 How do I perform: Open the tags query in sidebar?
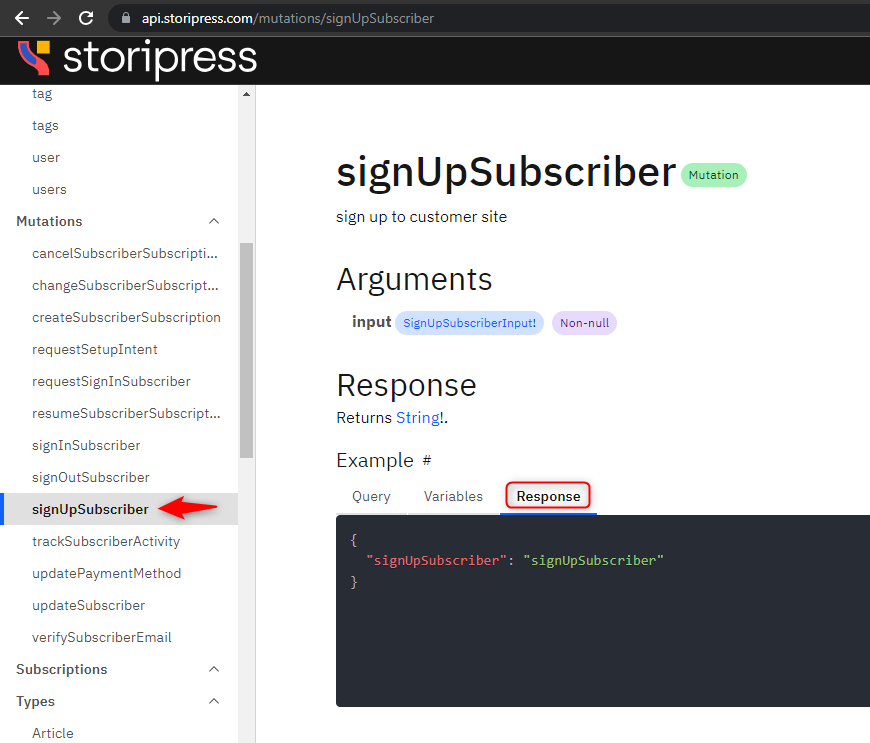point(45,125)
